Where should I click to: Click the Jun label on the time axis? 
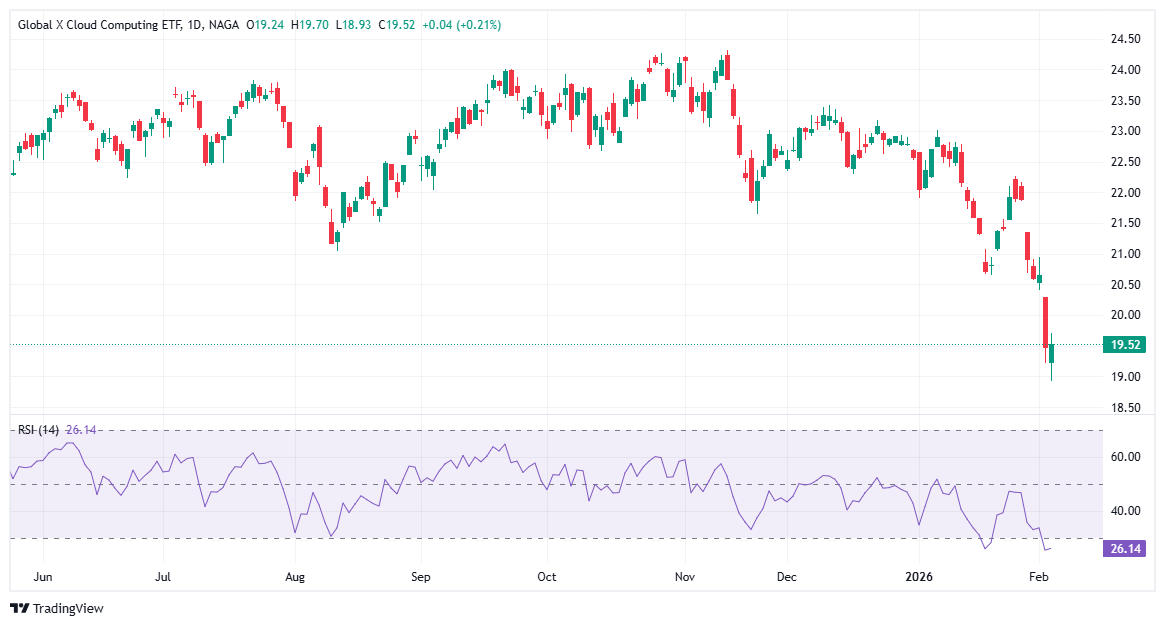[x=43, y=577]
